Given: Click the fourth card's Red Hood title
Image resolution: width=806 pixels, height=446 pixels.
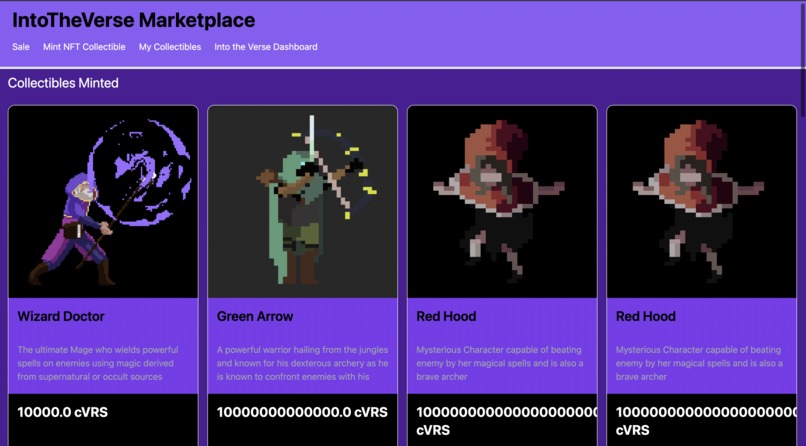Looking at the screenshot, I should click(x=646, y=317).
